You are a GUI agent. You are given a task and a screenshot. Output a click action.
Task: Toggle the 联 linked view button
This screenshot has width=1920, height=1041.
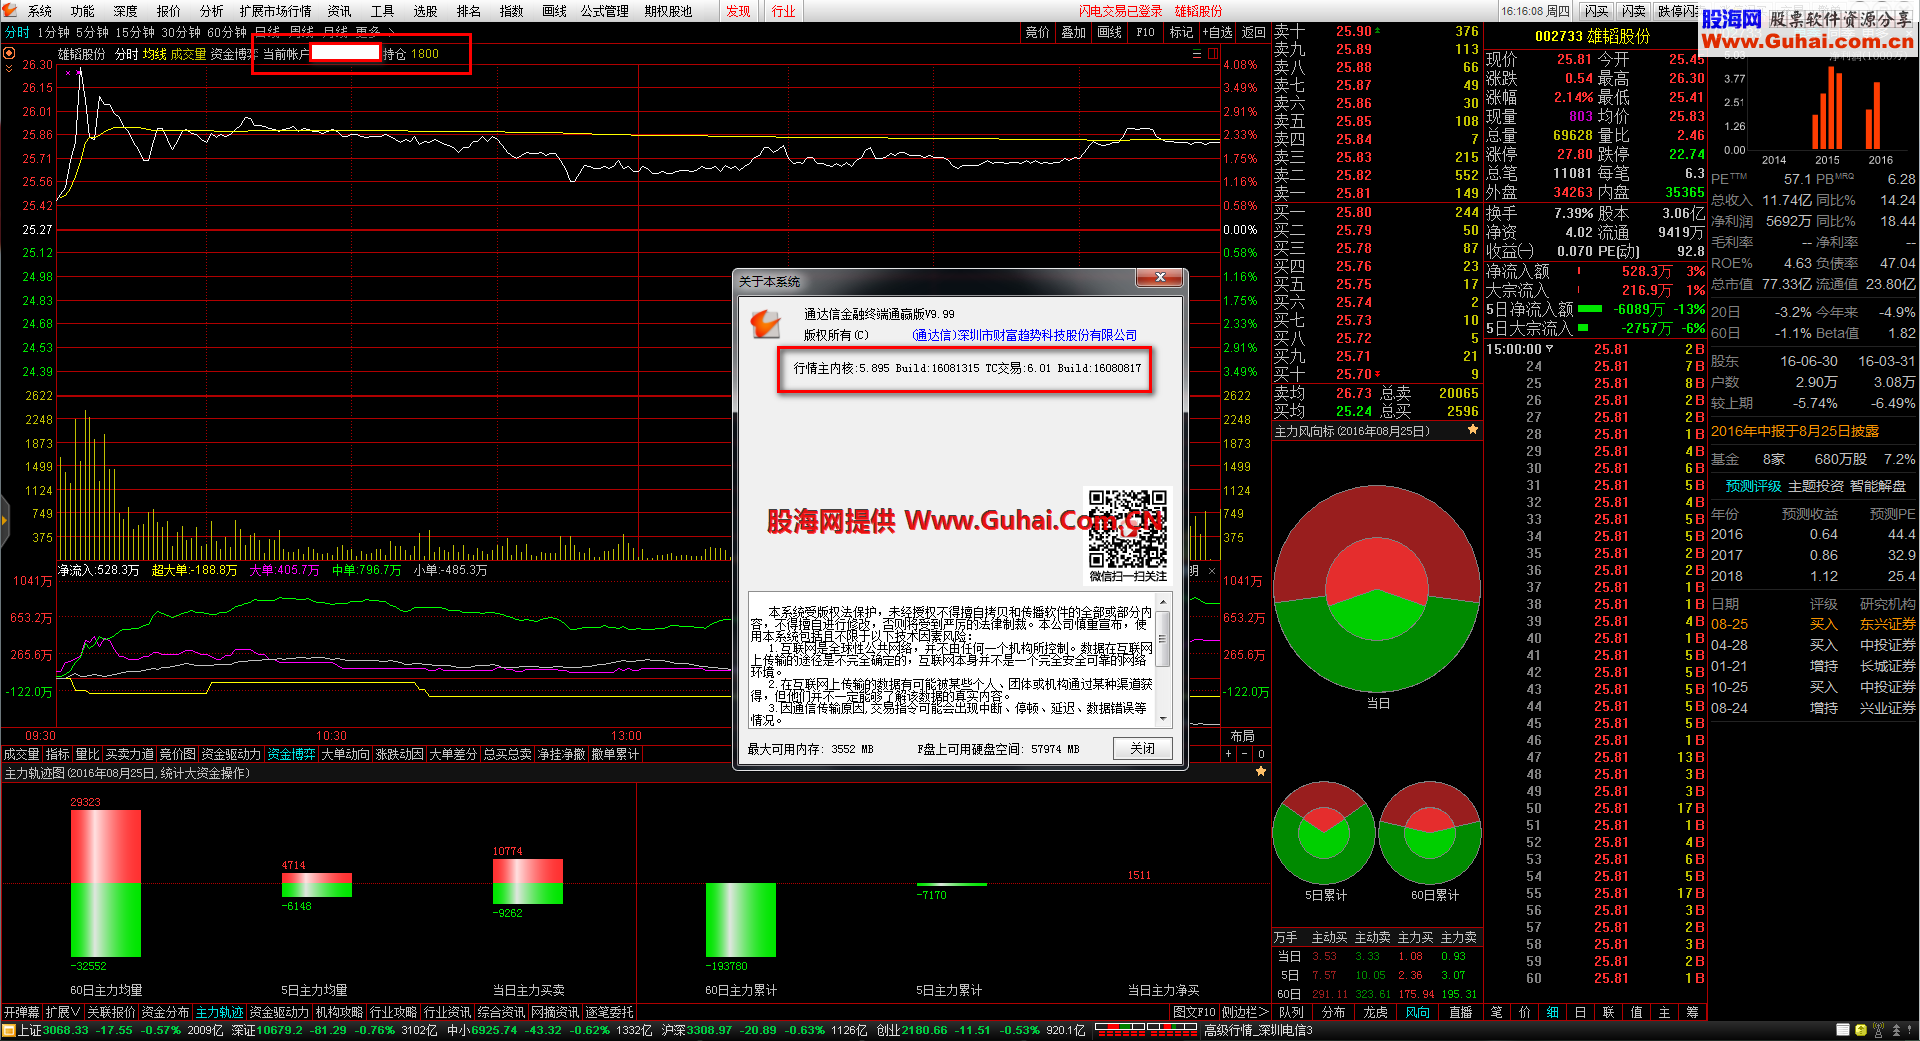click(1609, 1012)
